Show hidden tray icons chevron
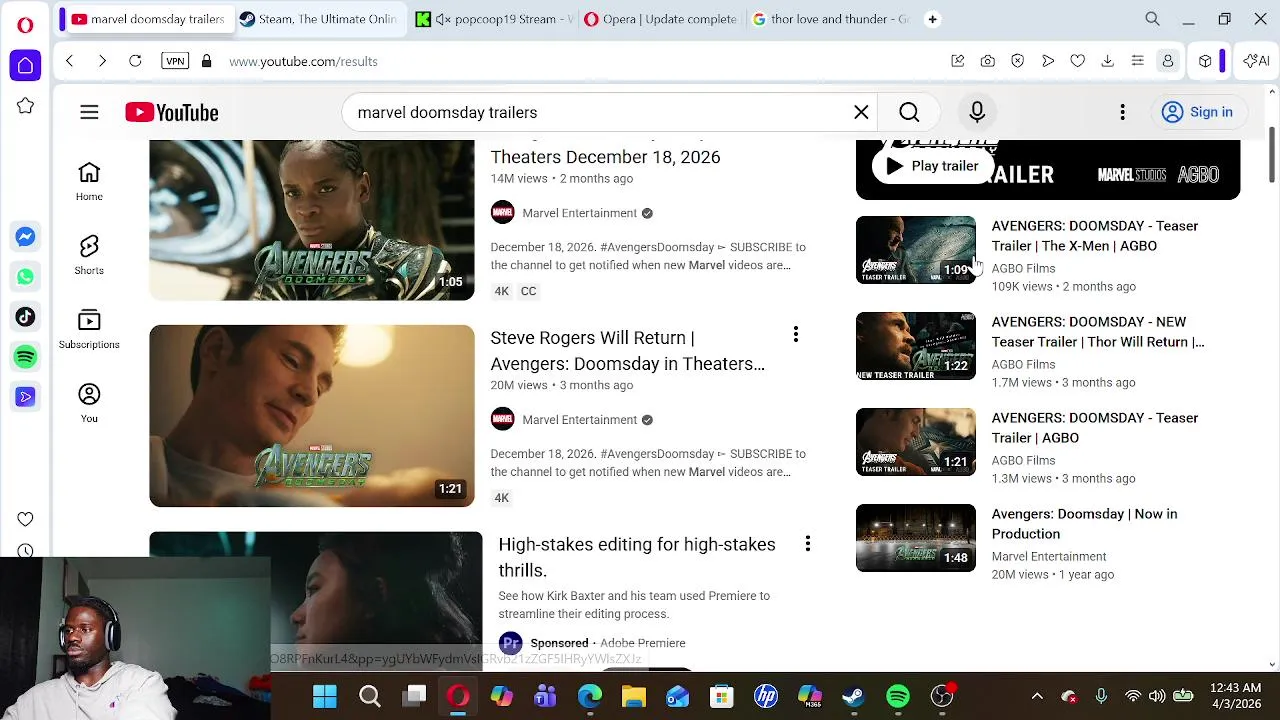Viewport: 1280px width, 720px height. pos(1037,696)
